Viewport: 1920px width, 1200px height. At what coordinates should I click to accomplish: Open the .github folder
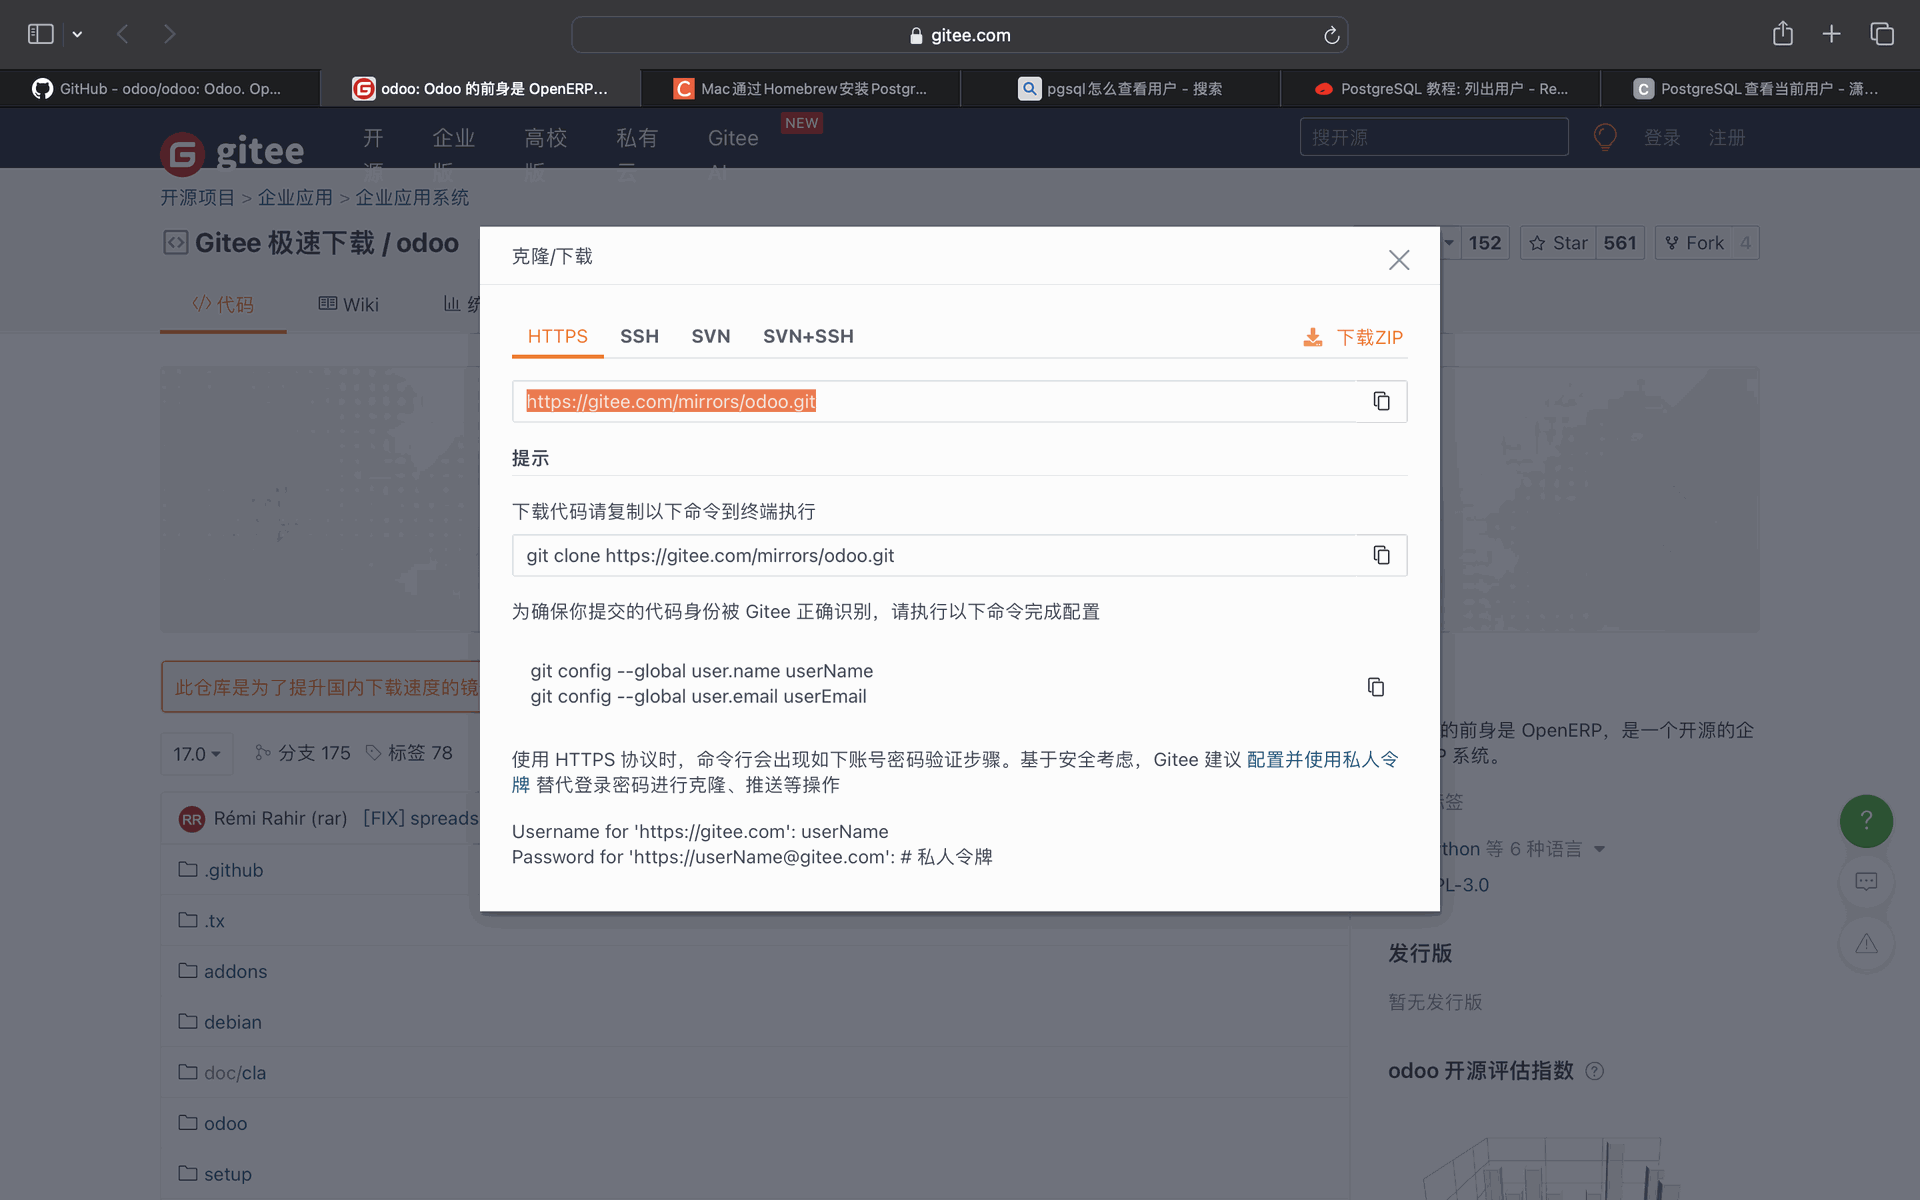click(x=233, y=870)
